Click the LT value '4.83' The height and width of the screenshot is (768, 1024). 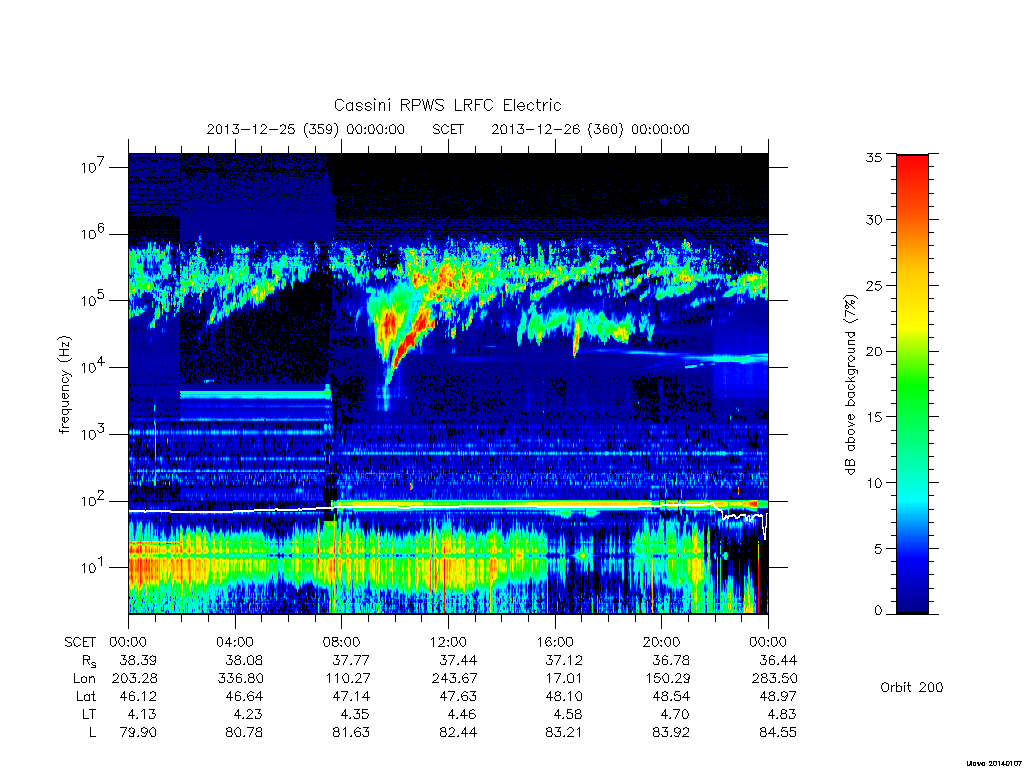pyautogui.click(x=782, y=714)
